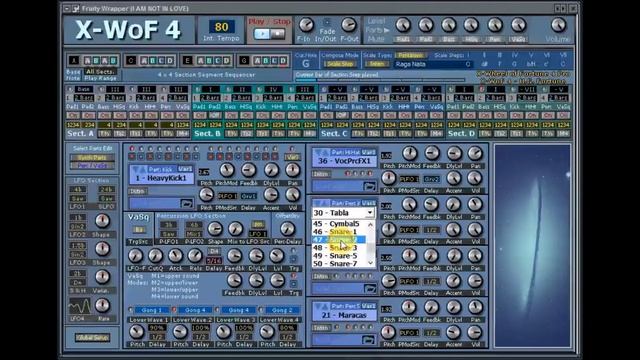
Task: Click the LFO3 Shape knob
Action: (x=102, y=249)
